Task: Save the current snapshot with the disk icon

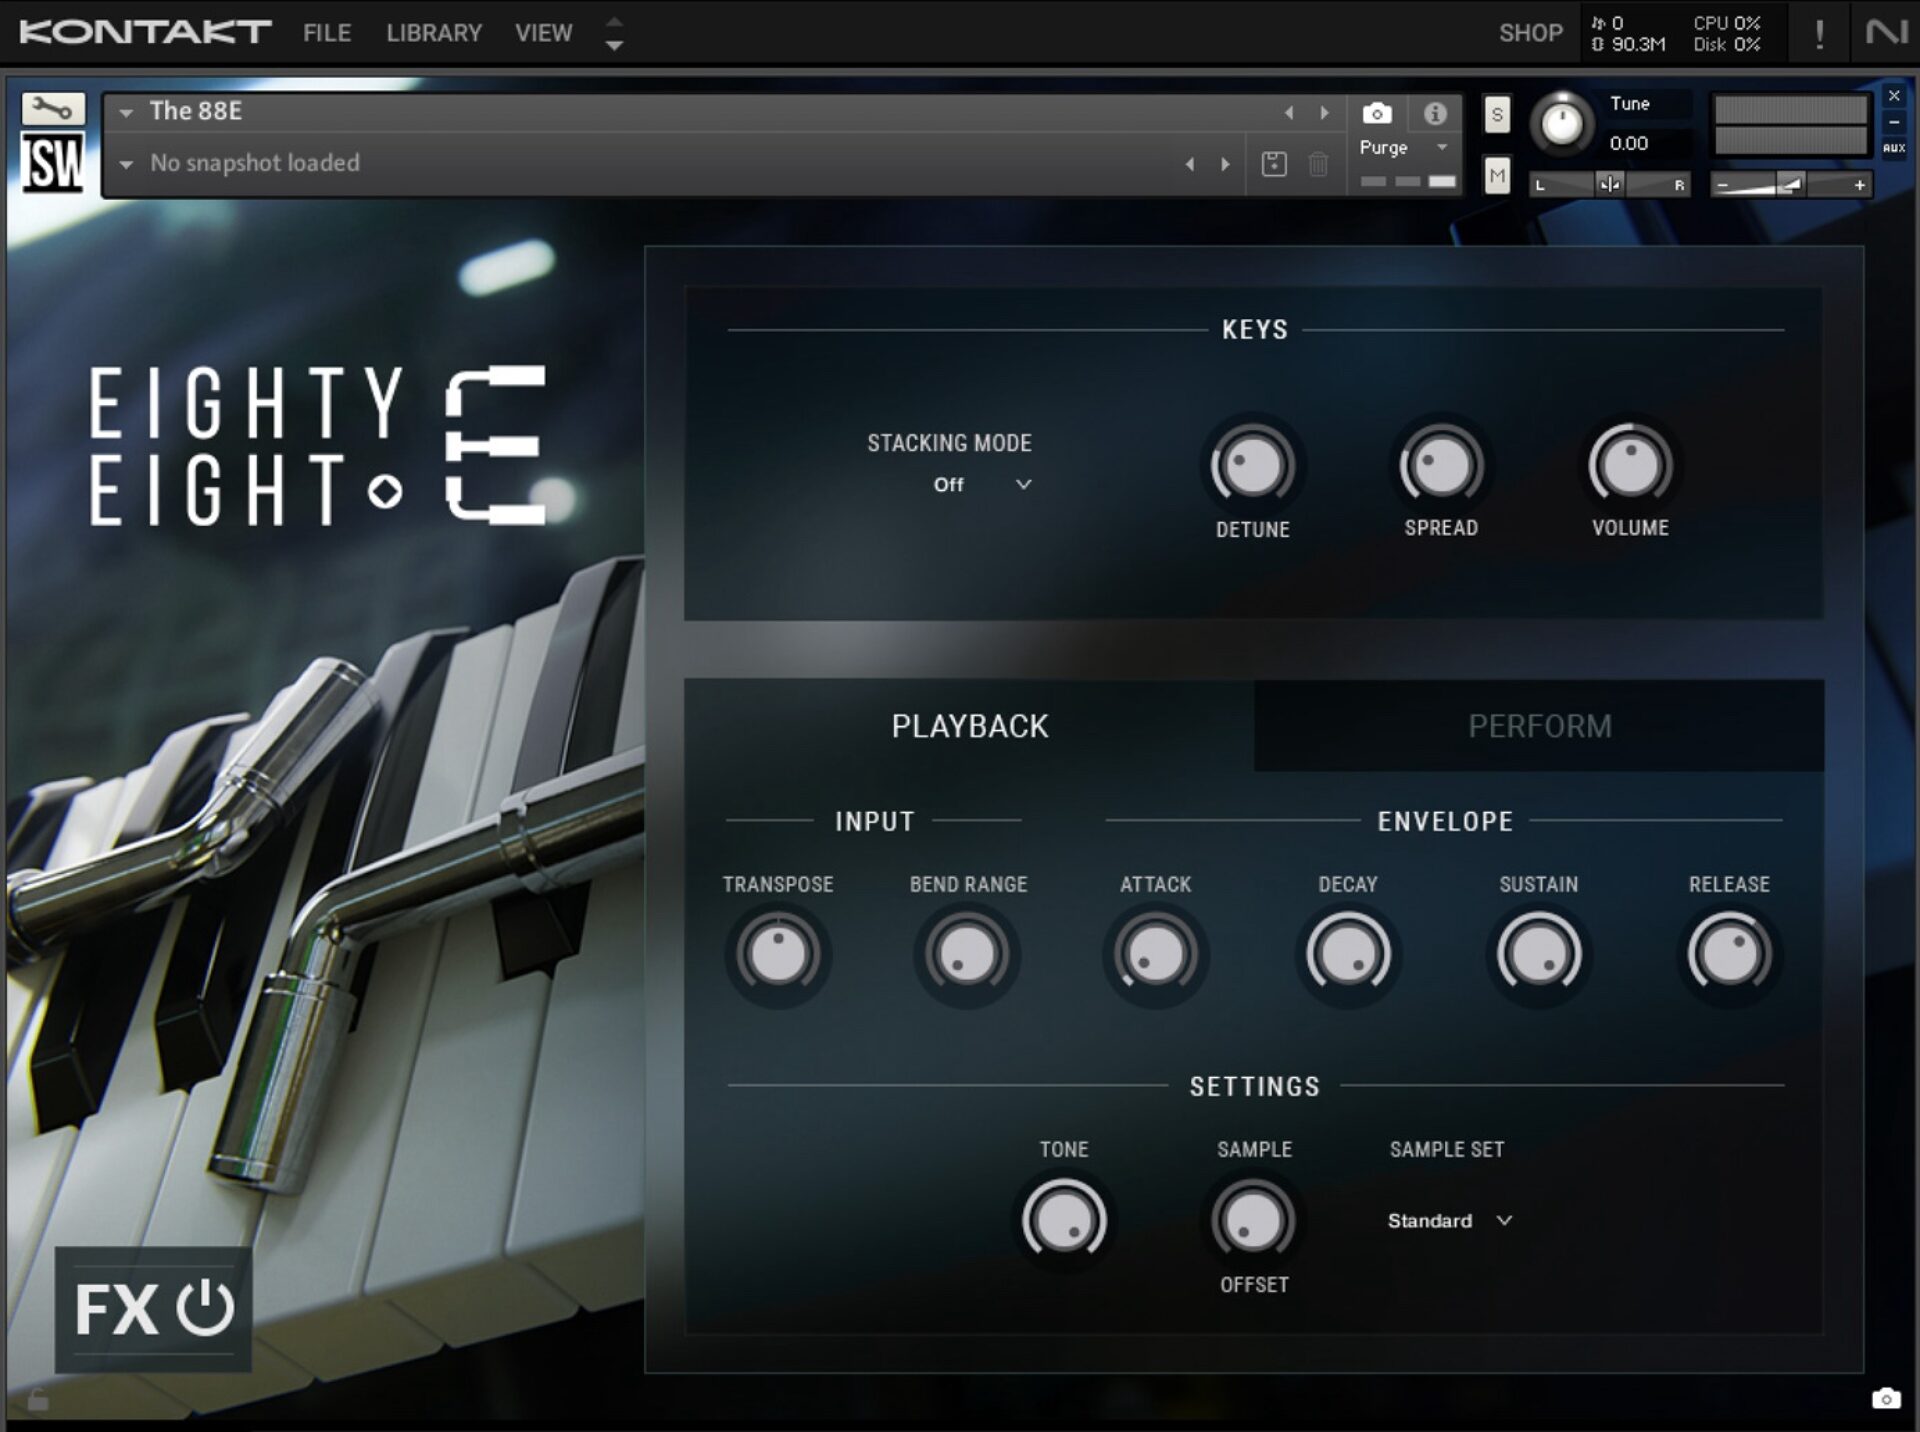Action: point(1274,164)
